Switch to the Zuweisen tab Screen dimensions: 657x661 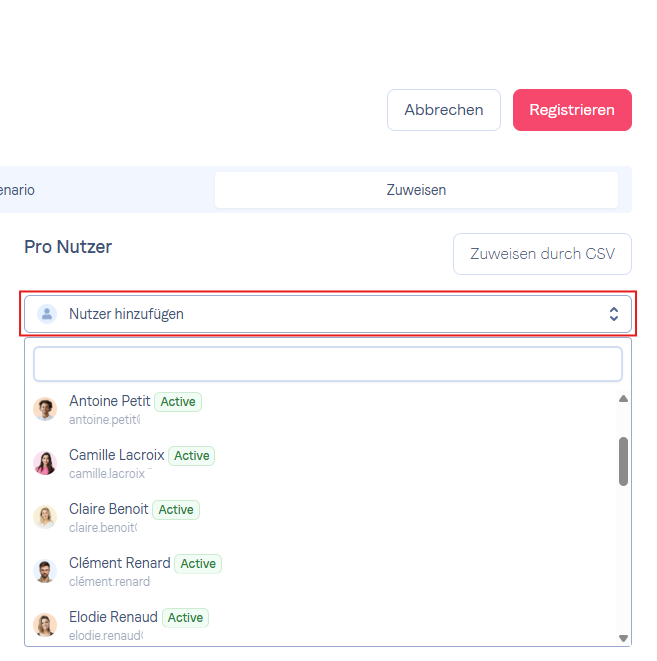click(x=416, y=190)
